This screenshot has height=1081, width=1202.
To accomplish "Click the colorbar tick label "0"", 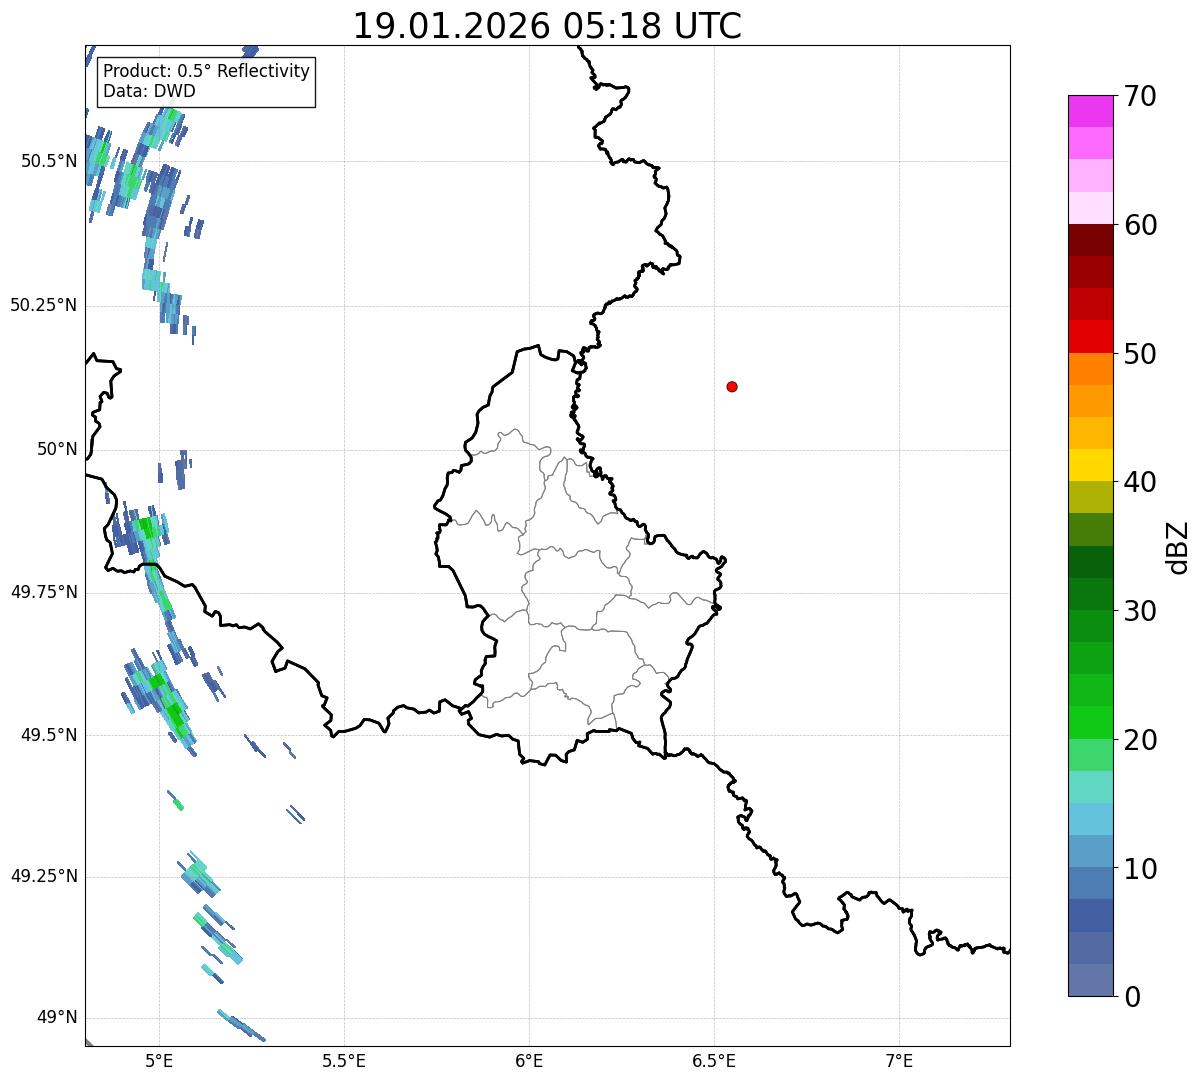I will 1132,997.
